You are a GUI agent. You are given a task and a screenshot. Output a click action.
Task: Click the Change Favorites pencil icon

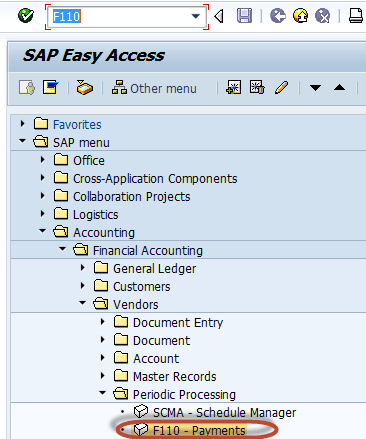click(x=282, y=88)
